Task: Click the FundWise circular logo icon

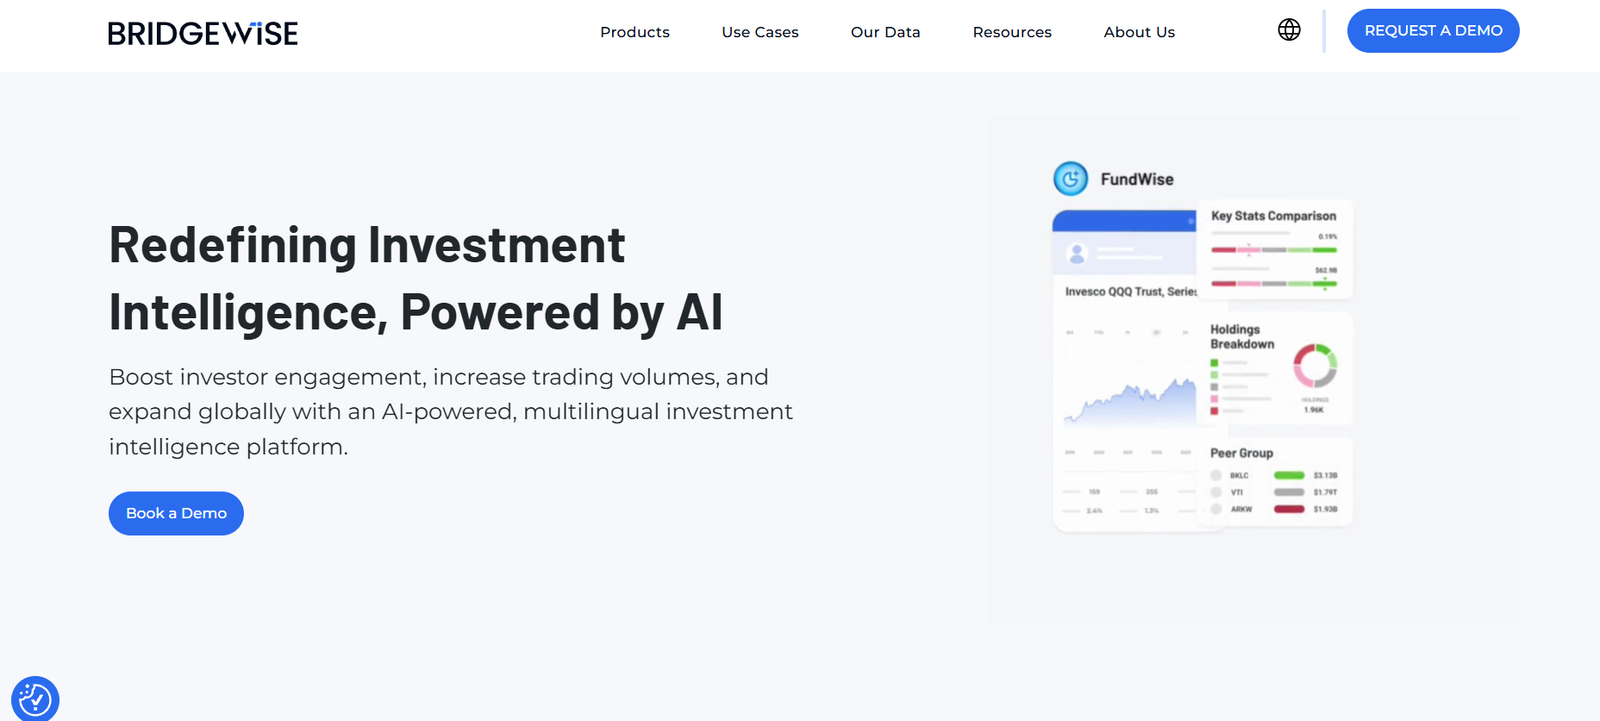Action: point(1071,179)
